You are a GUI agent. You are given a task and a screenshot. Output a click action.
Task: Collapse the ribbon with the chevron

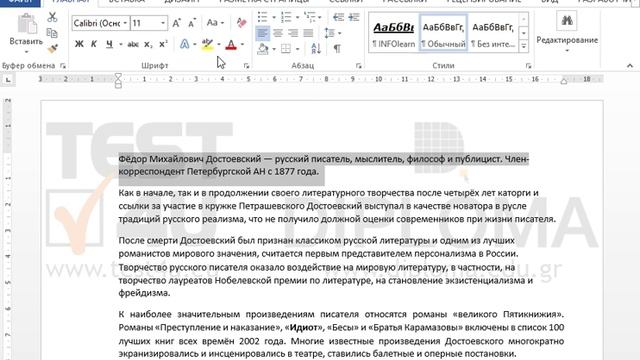click(x=630, y=66)
